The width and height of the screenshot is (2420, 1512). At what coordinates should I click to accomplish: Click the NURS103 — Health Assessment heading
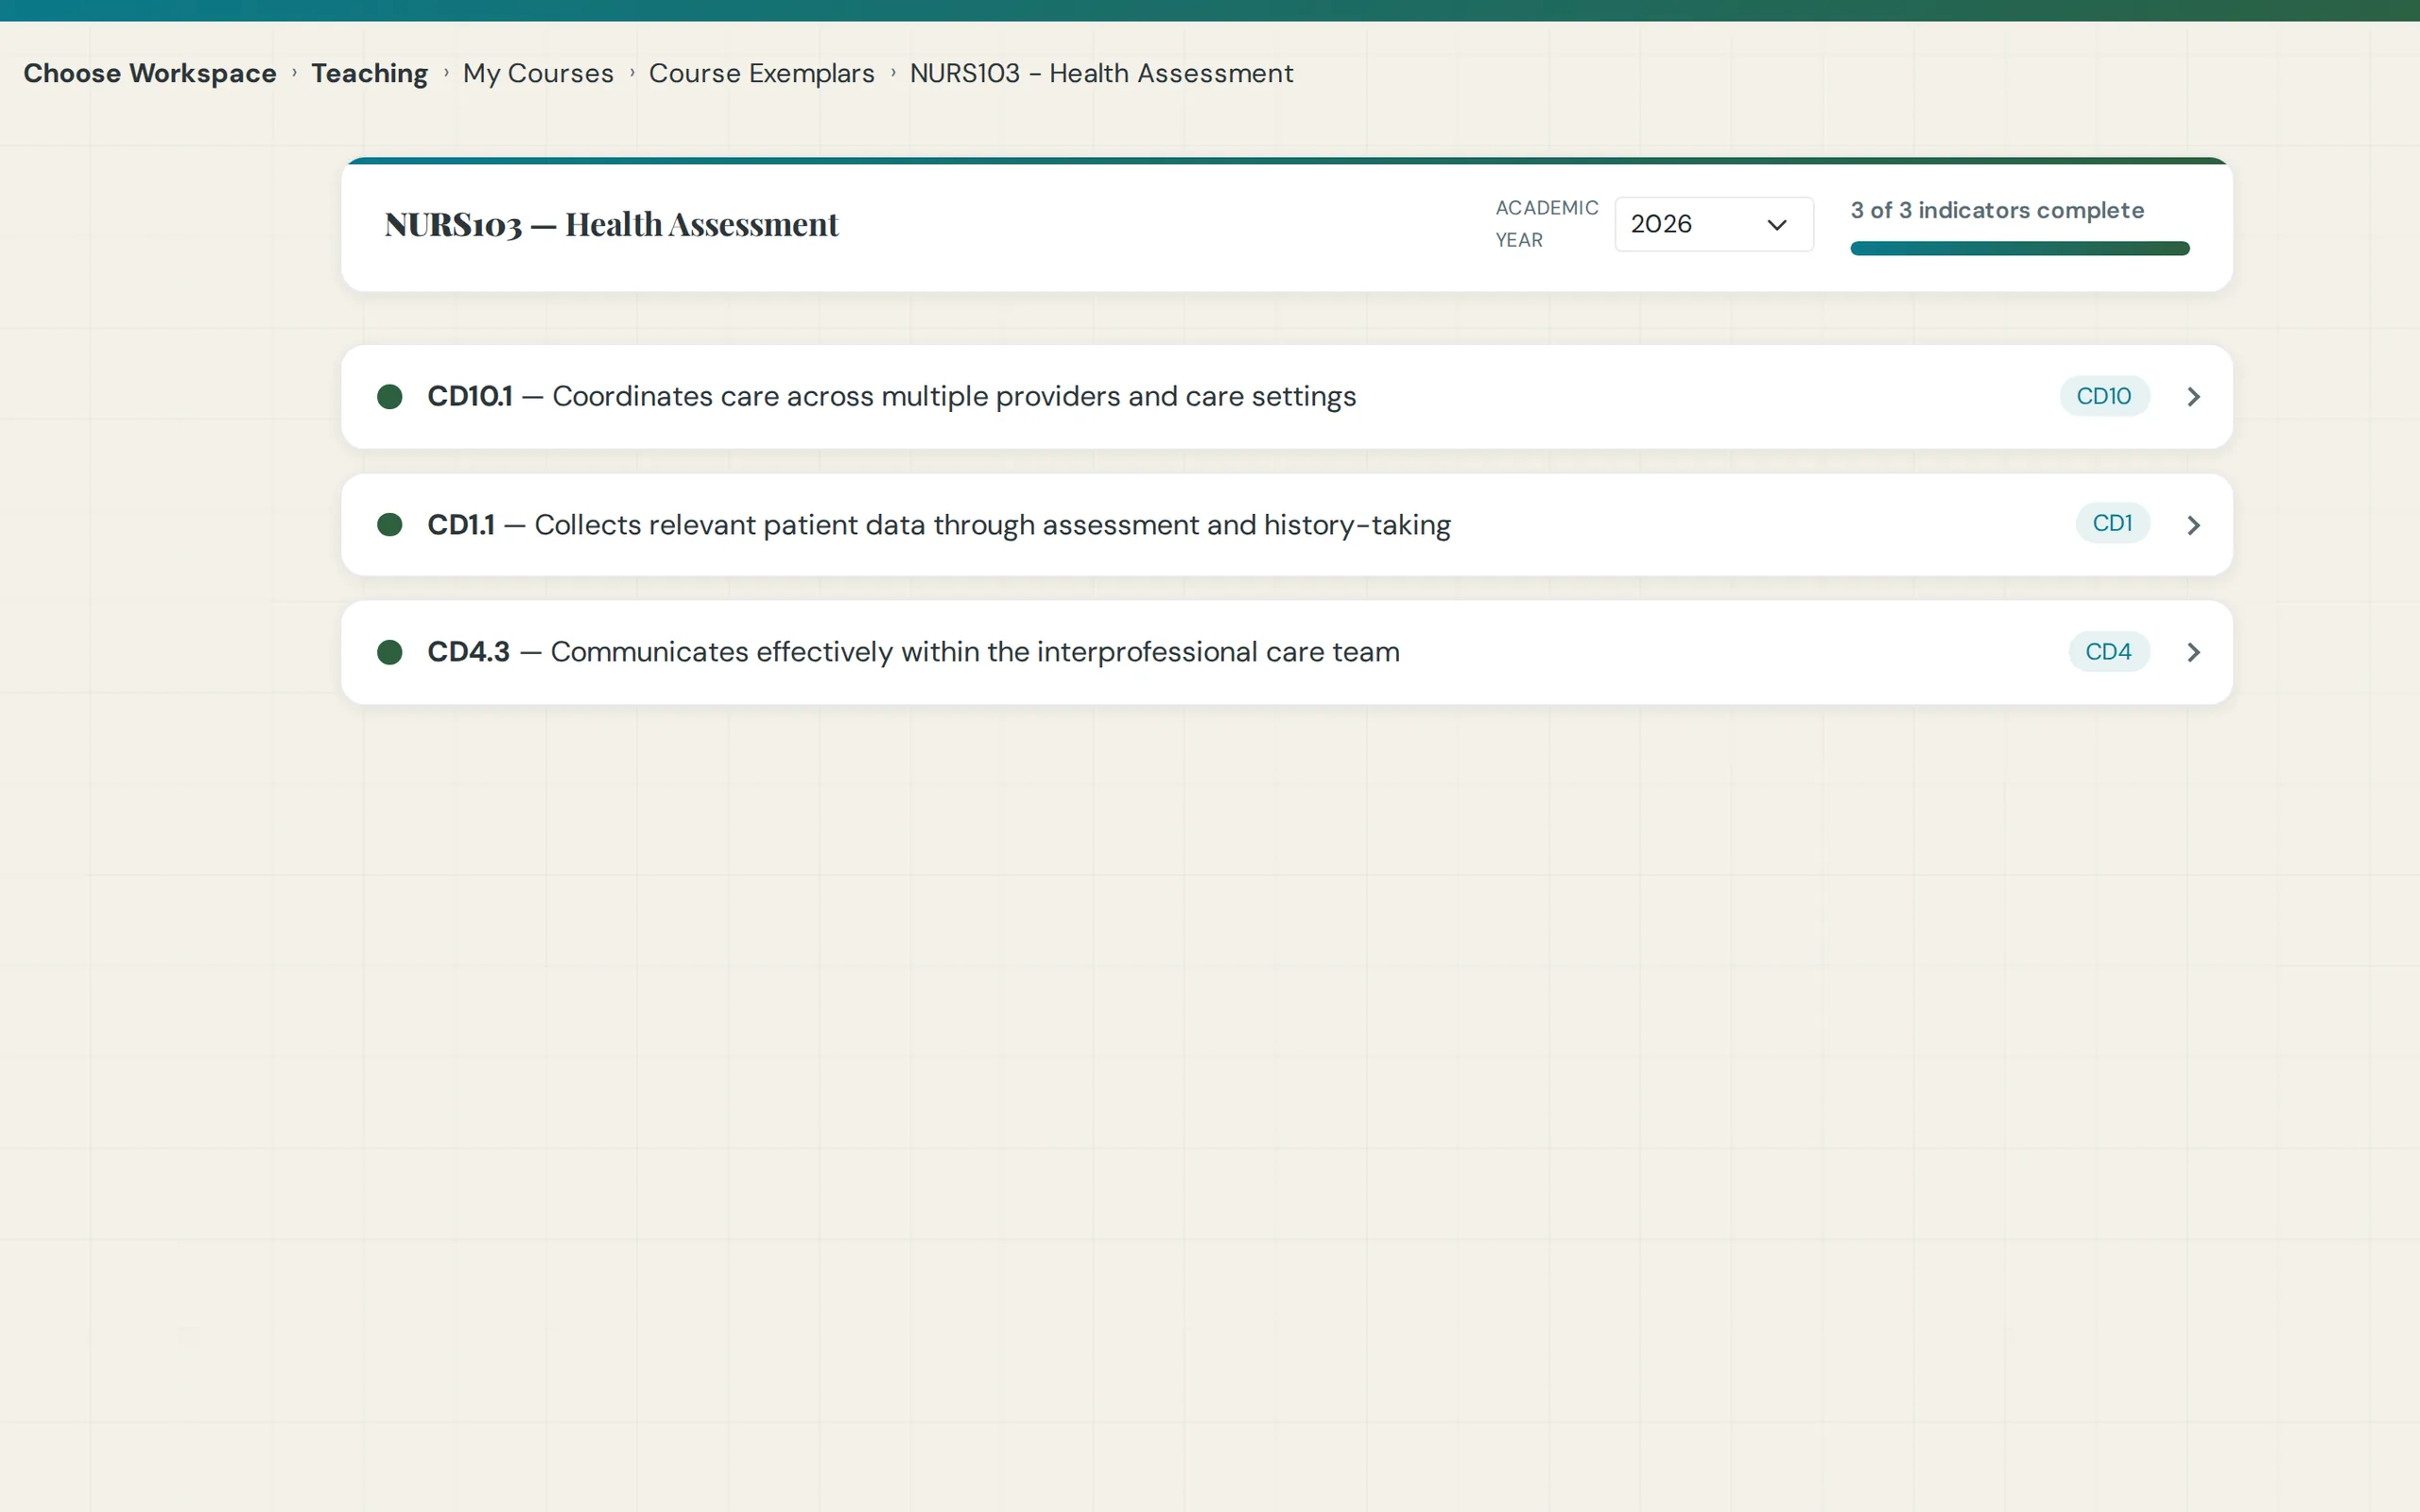[x=611, y=224]
